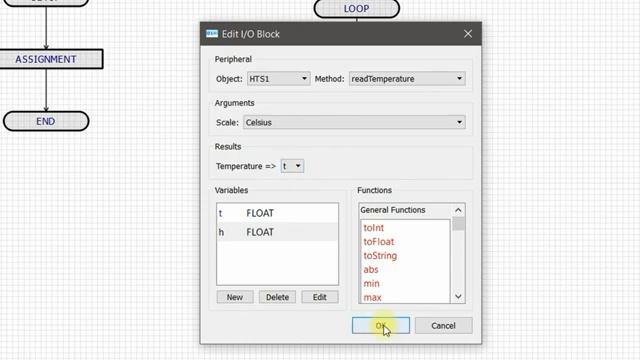Click the Edit I/O Block title icon
The image size is (640, 360).
pyautogui.click(x=212, y=34)
